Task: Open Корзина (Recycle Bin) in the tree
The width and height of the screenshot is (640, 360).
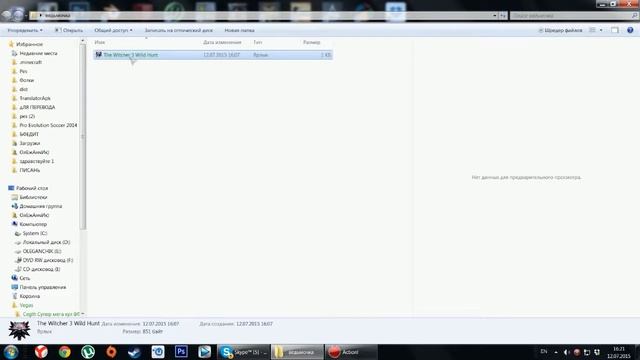Action: pos(30,296)
